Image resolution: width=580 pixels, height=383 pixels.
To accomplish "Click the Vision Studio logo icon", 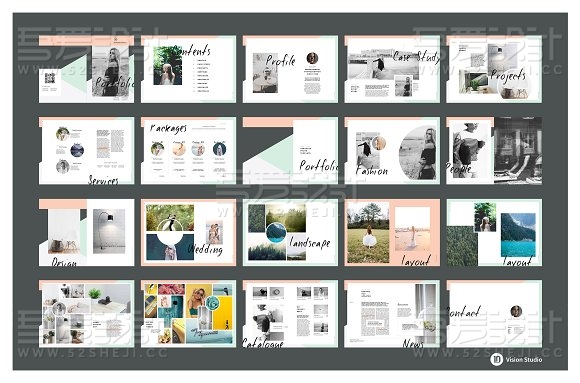I will tap(496, 359).
